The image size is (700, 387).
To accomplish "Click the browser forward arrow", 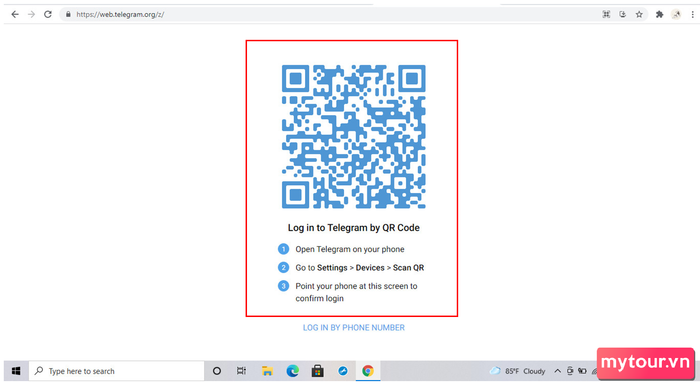I will tap(31, 14).
